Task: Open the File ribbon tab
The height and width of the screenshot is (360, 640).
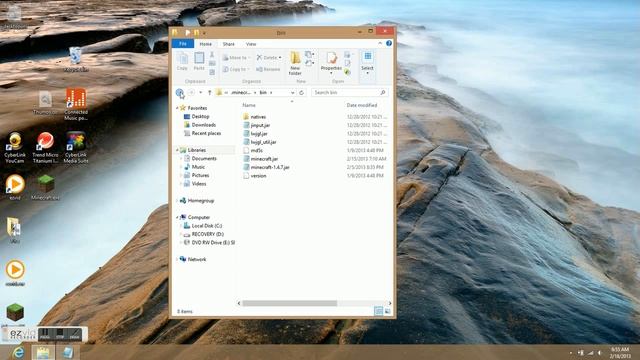Action: point(183,44)
